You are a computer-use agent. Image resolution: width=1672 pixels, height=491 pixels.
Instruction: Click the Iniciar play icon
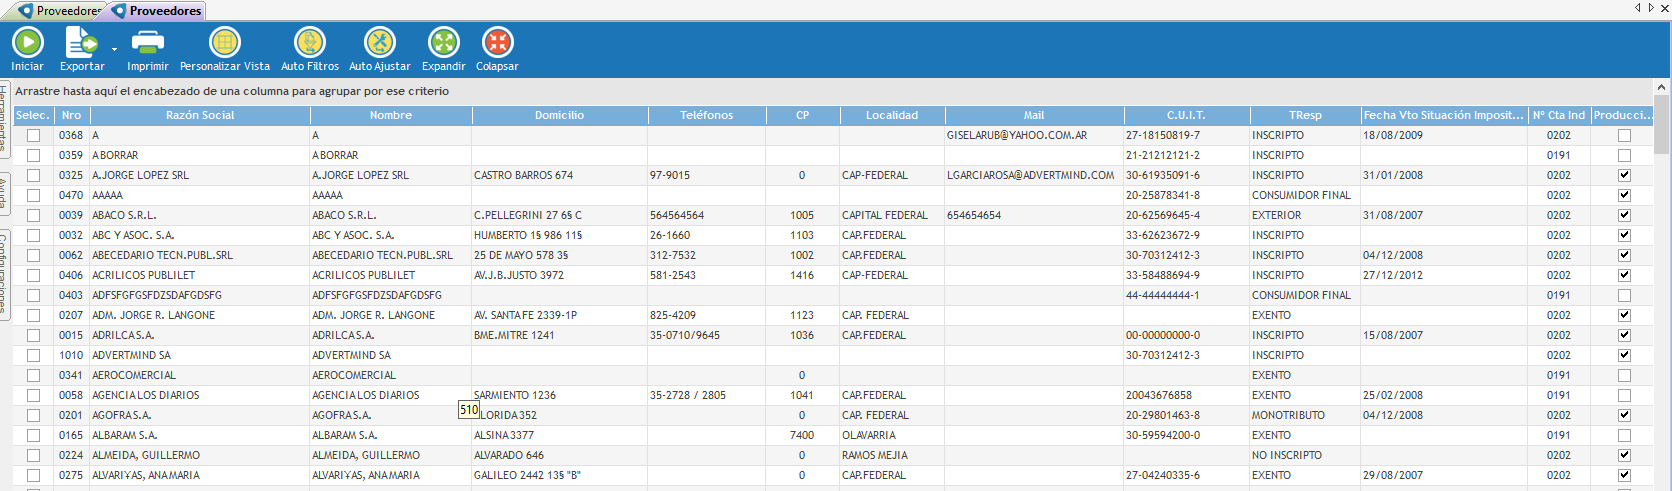27,43
